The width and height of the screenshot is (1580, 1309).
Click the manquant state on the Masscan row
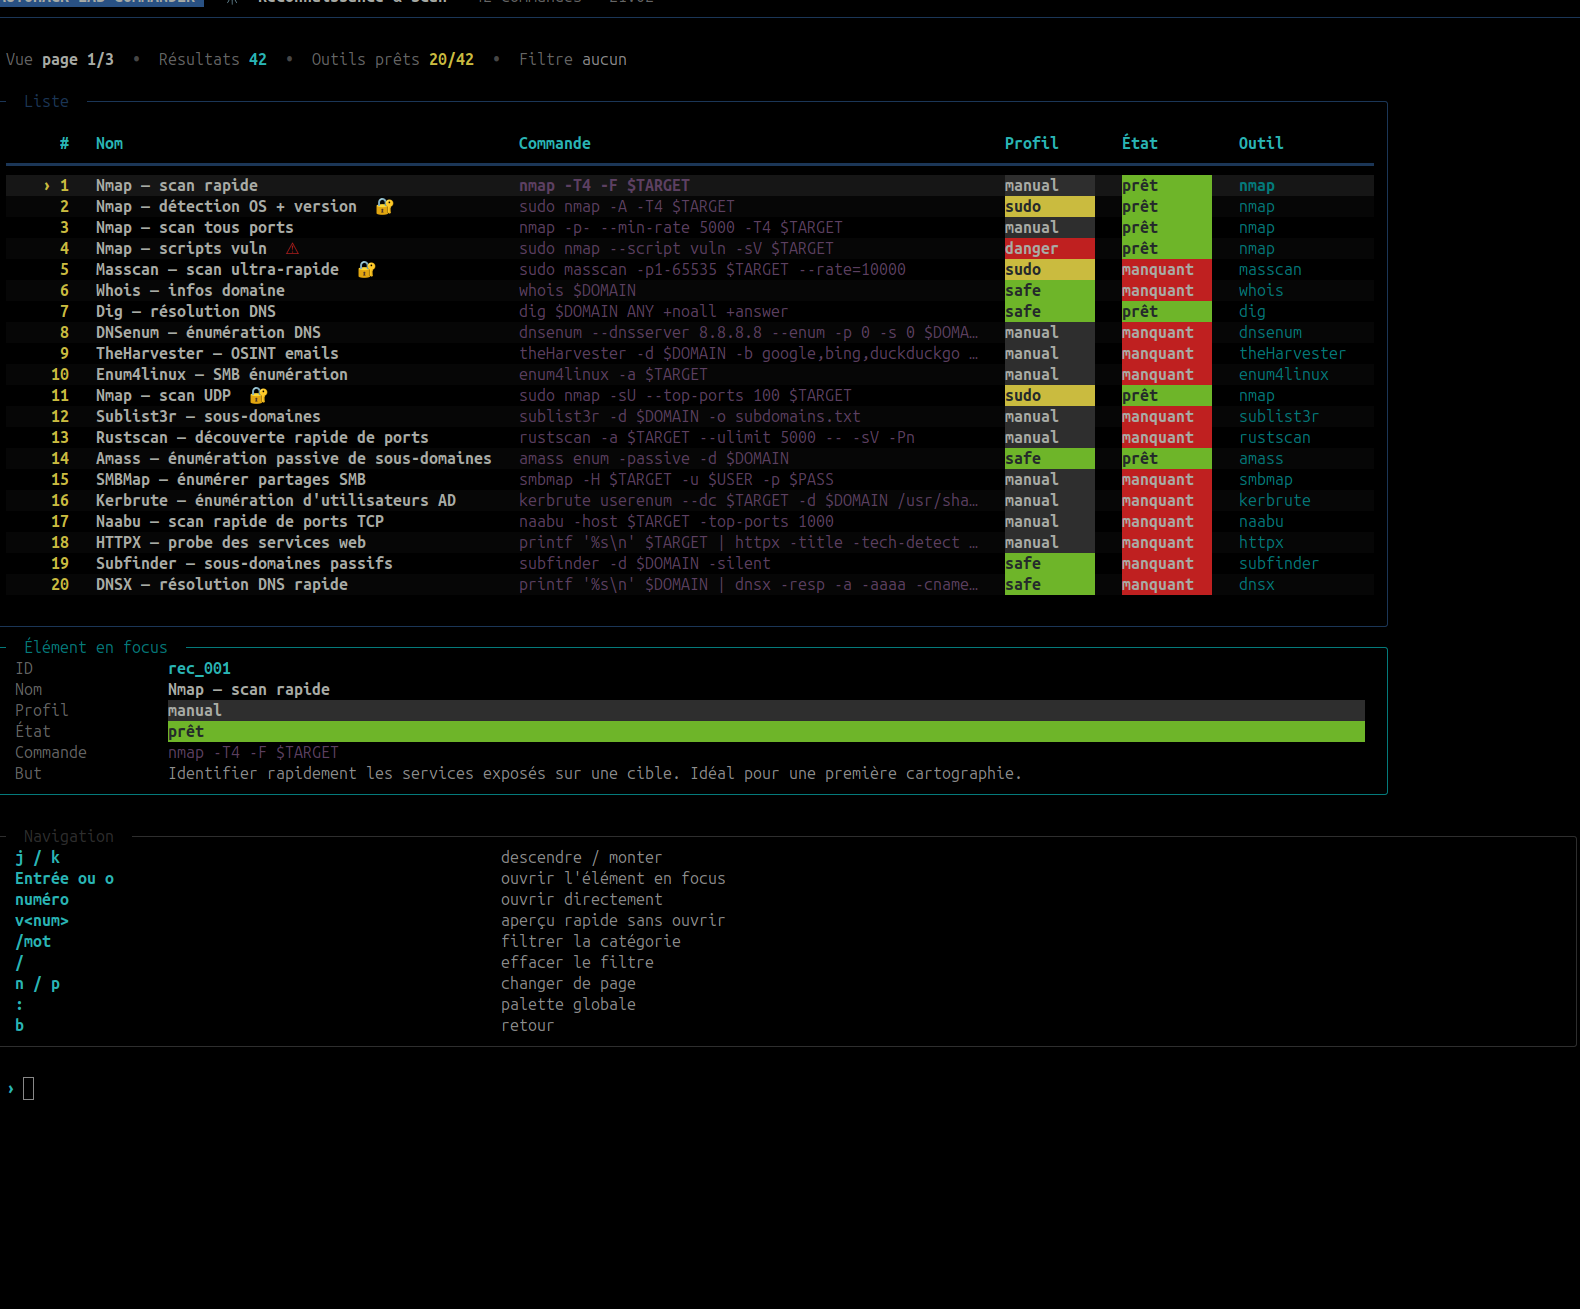tap(1166, 270)
